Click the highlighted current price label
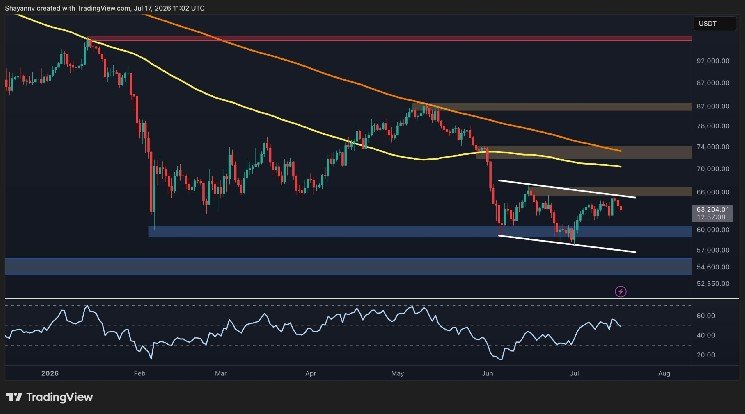This screenshot has width=745, height=414. point(712,213)
